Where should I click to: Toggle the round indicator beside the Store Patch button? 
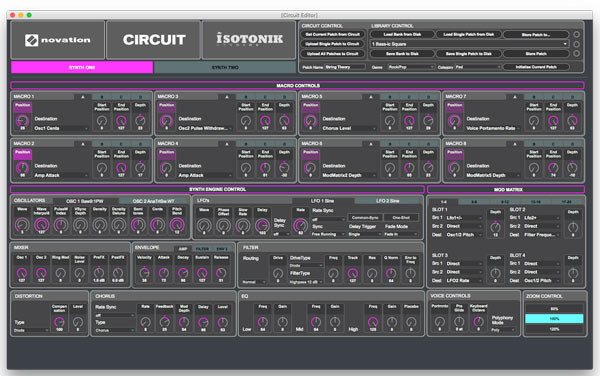(576, 54)
